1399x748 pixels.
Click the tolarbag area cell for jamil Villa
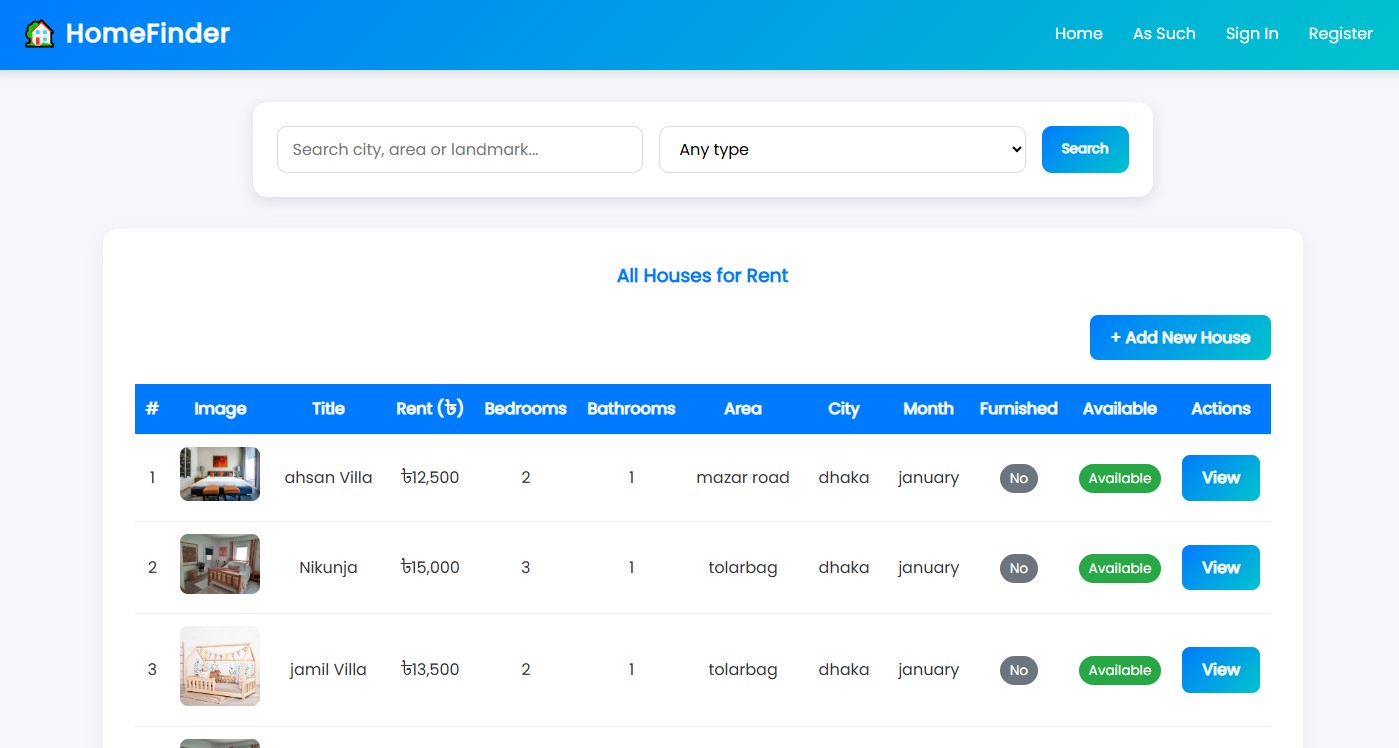743,670
